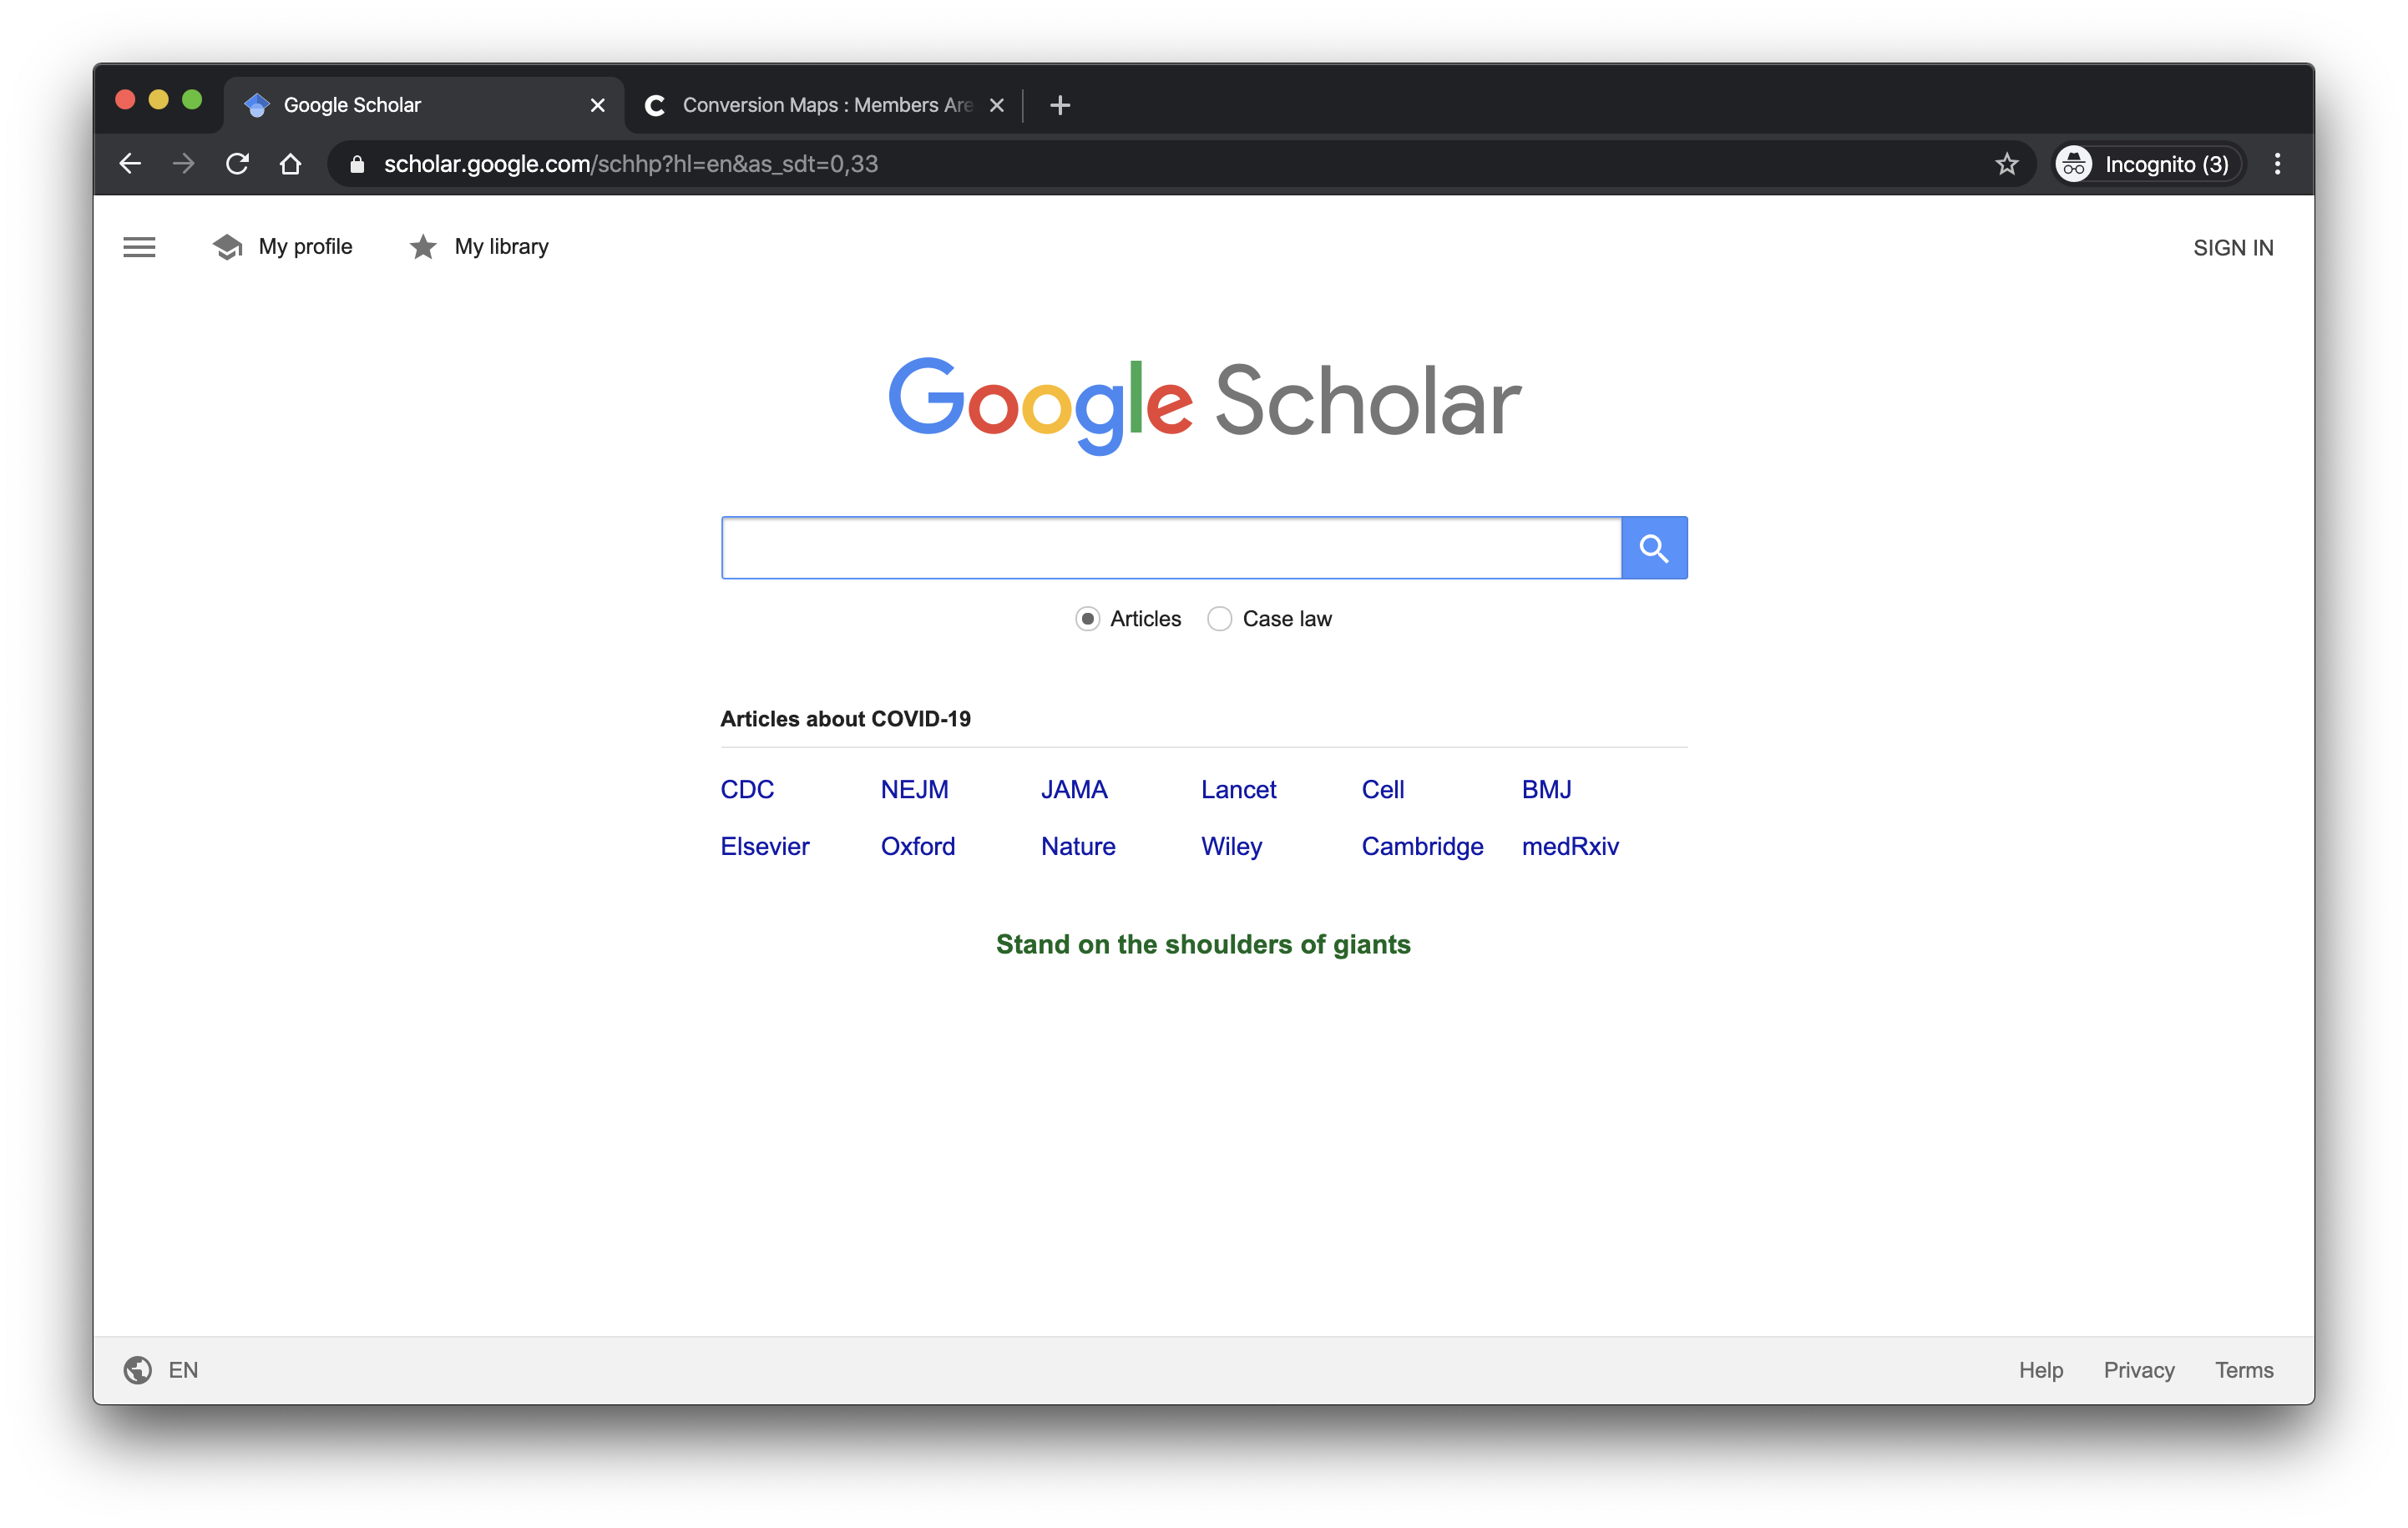Click the browser home icon
Viewport: 2408px width, 1528px height.
click(x=293, y=163)
